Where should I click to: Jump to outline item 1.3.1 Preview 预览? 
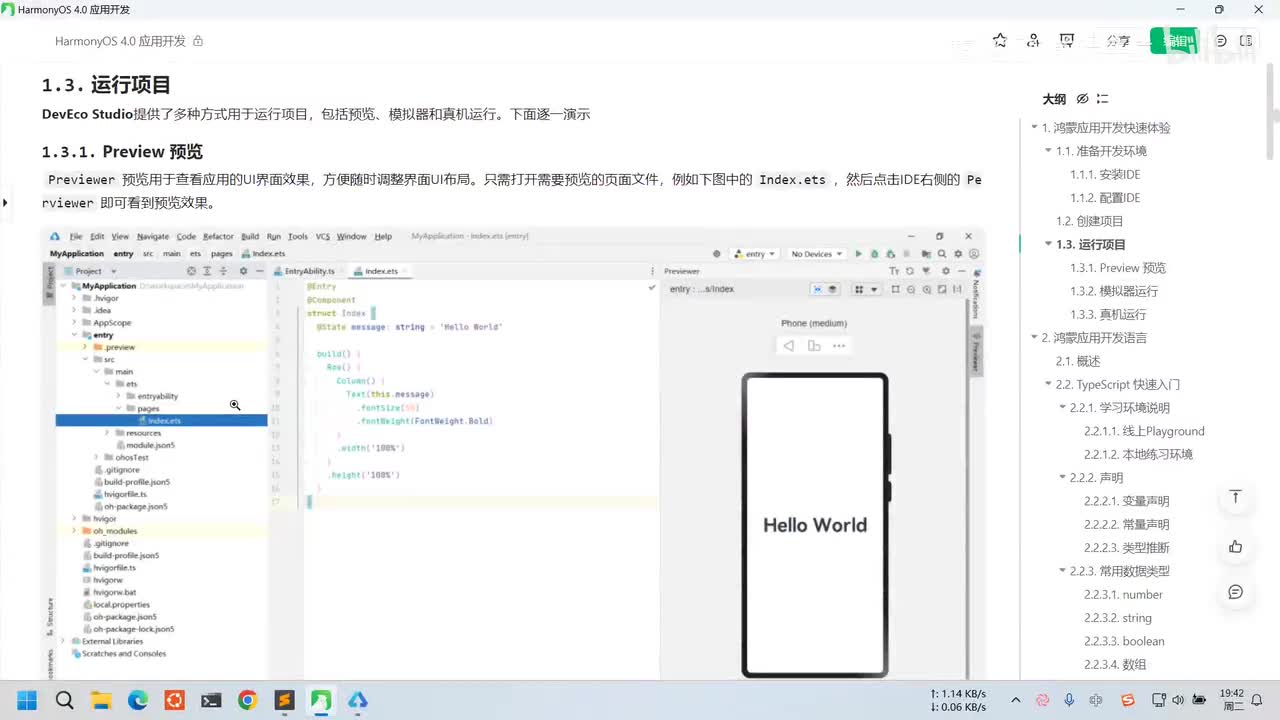1118,268
